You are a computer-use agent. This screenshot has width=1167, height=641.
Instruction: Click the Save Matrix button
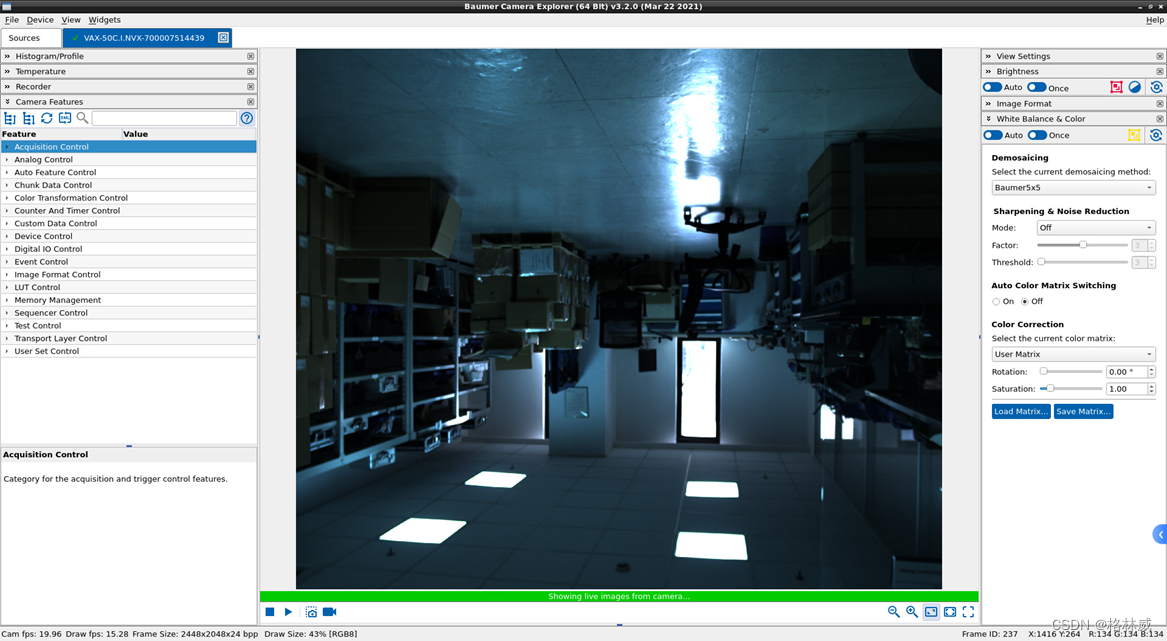[x=1083, y=411]
